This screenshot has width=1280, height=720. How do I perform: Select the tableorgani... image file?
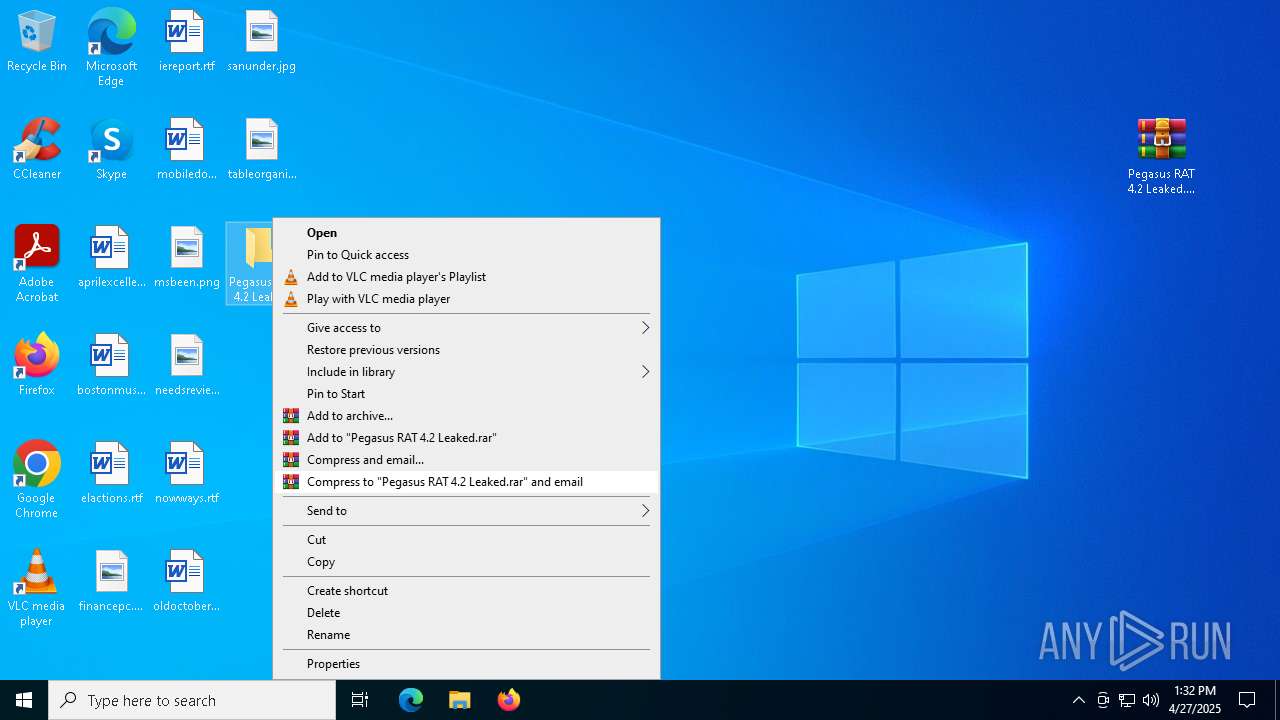pyautogui.click(x=261, y=150)
